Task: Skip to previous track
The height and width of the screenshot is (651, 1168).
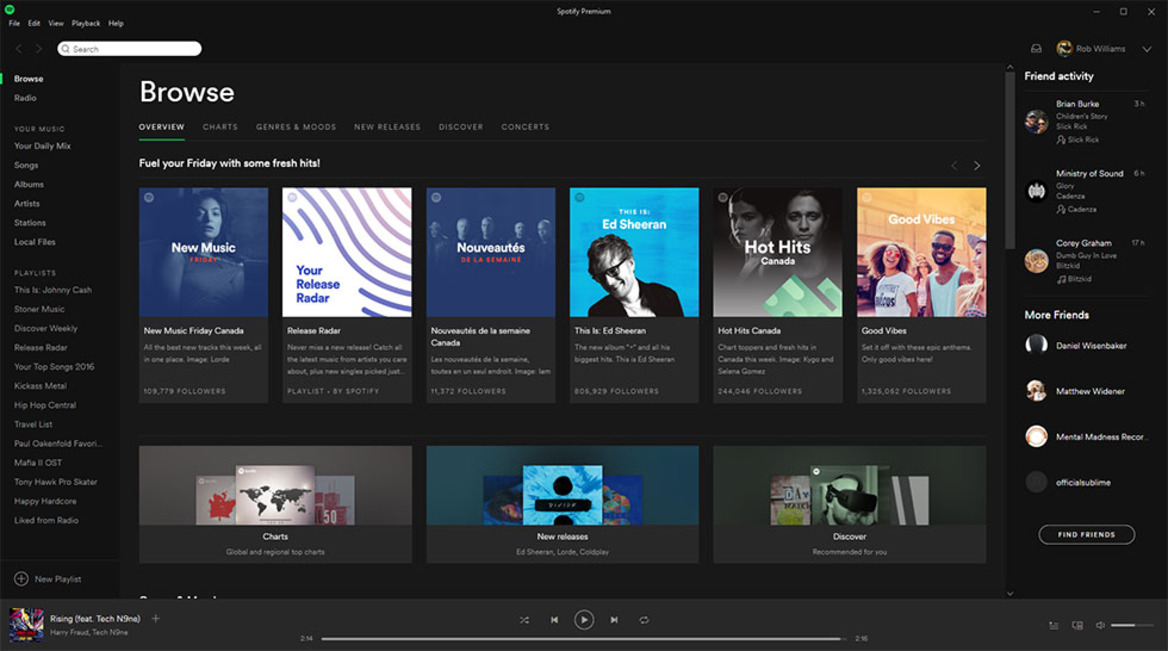Action: pyautogui.click(x=554, y=620)
